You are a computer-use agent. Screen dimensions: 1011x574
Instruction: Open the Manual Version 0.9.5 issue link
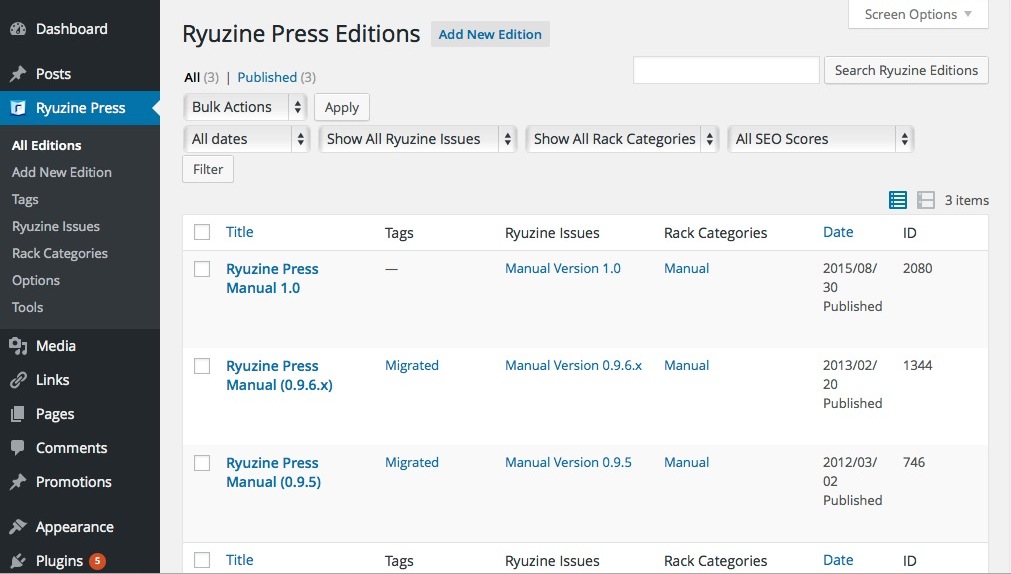[x=568, y=462]
